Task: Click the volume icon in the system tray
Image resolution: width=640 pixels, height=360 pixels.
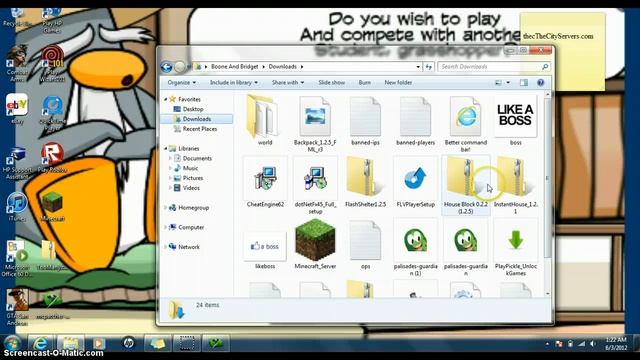Action: [592, 344]
